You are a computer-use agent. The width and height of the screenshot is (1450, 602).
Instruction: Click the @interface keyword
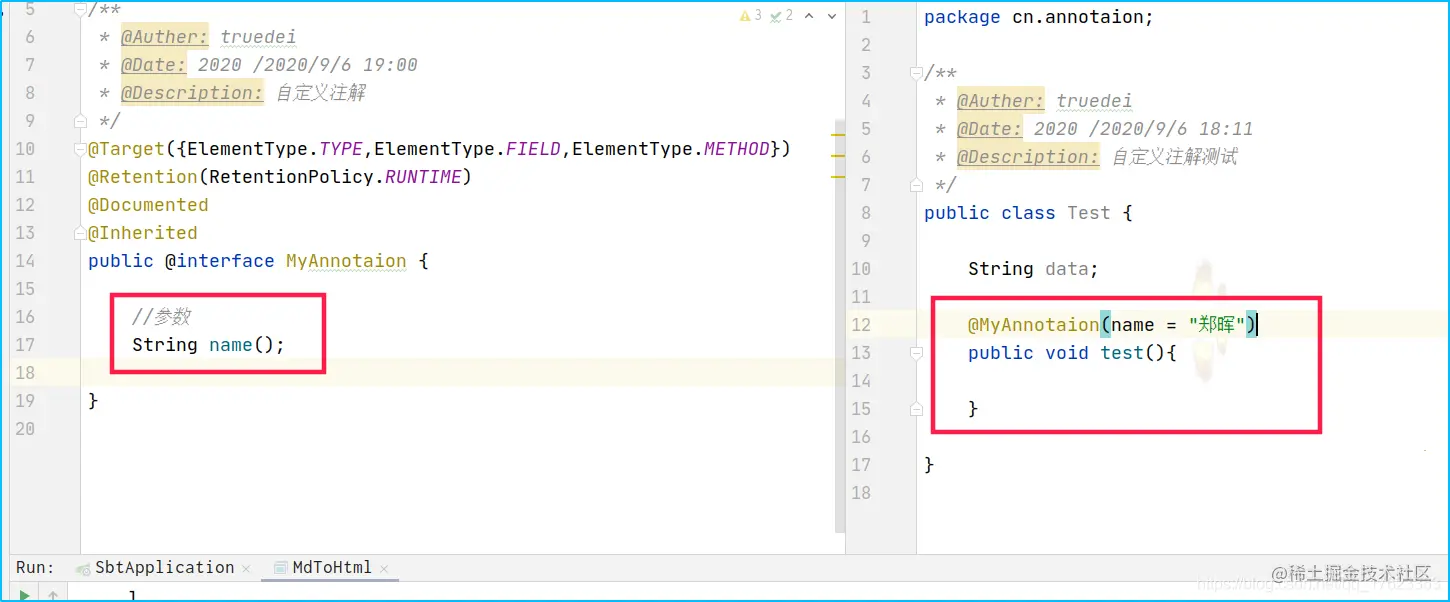220,261
